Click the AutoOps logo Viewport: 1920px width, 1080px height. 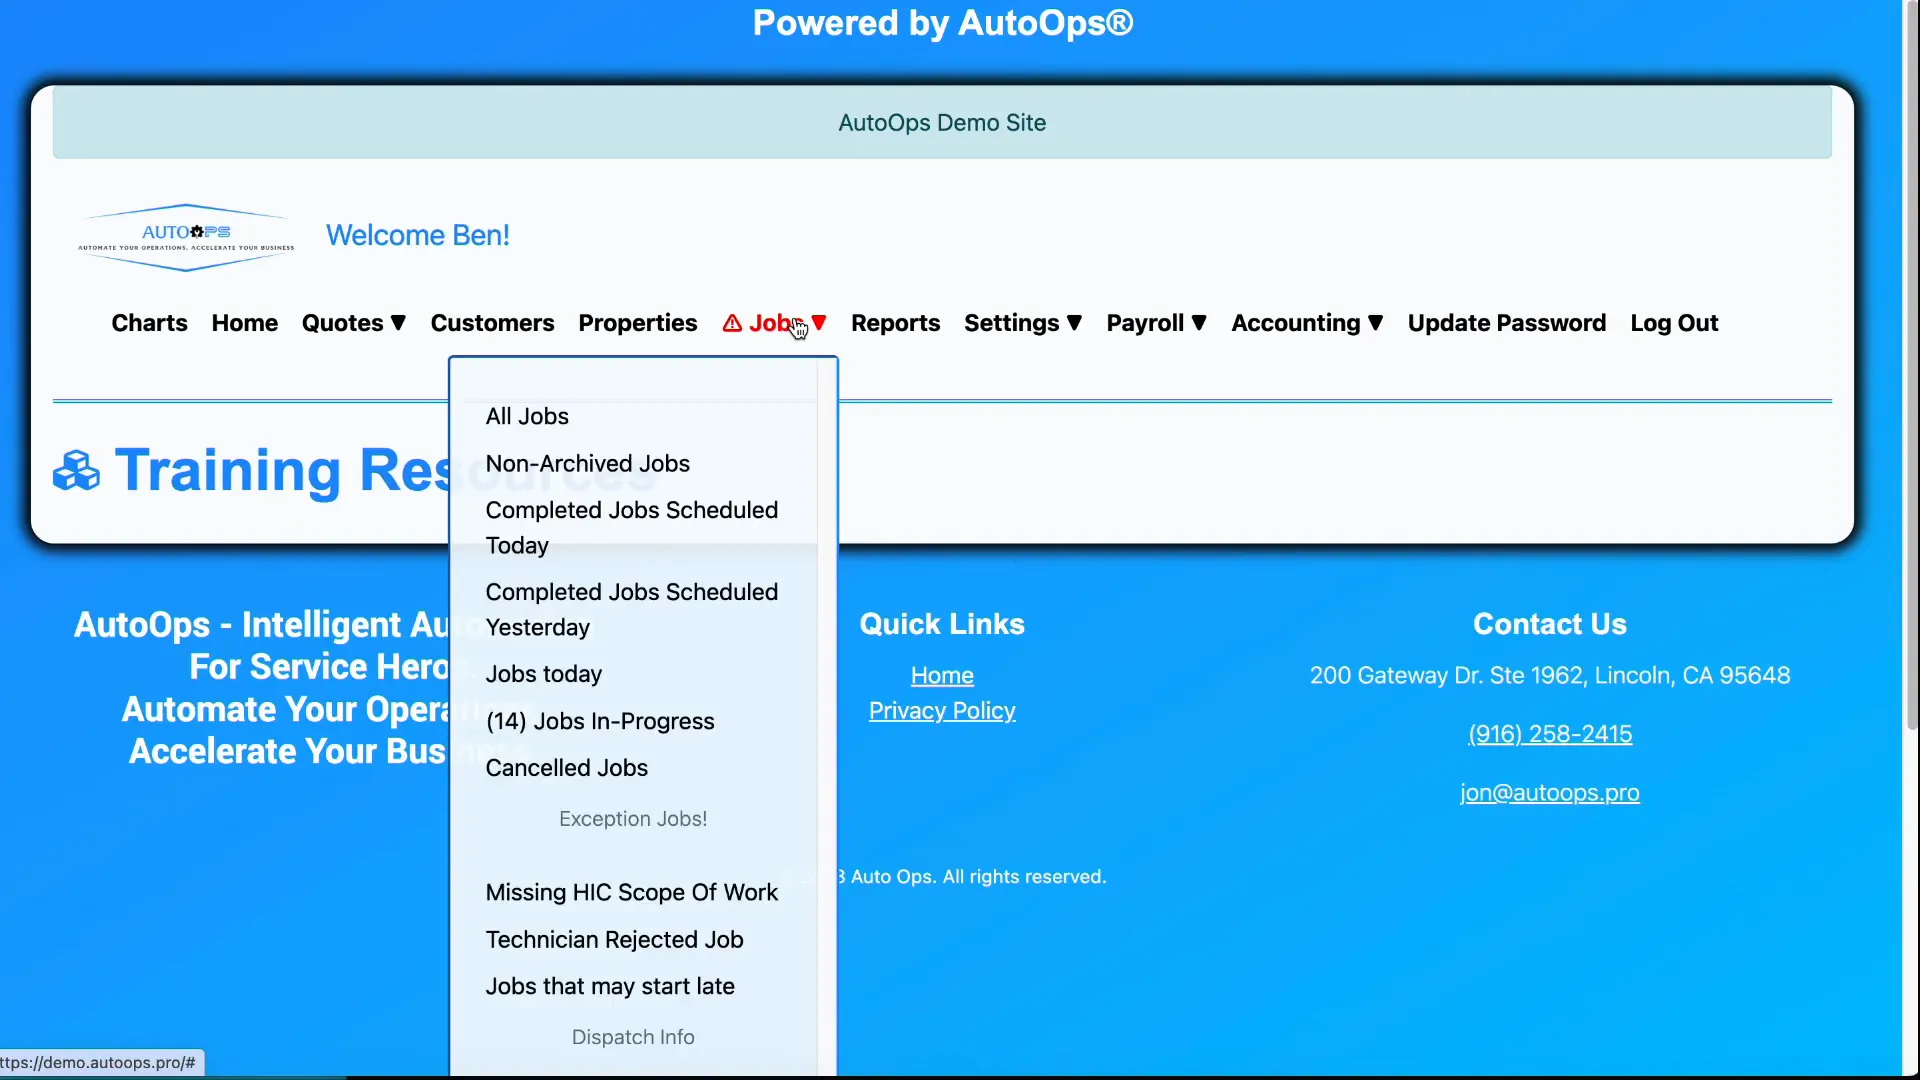tap(184, 237)
